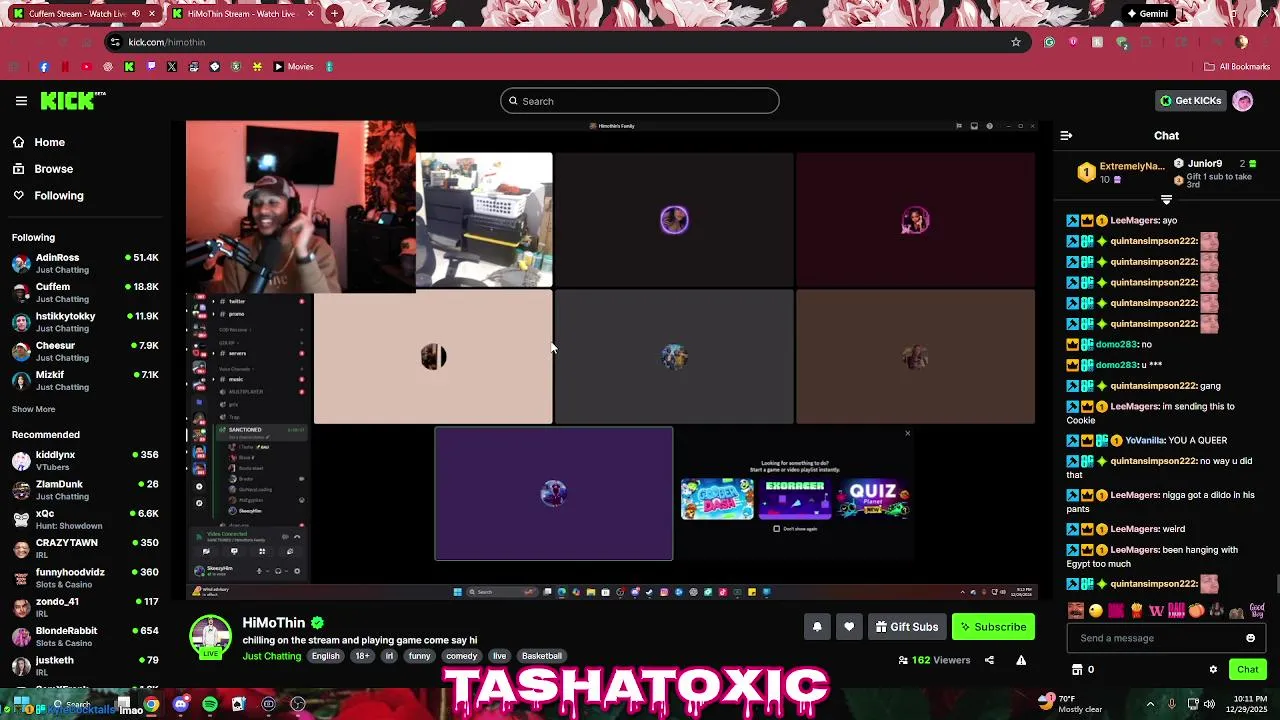Image resolution: width=1280 pixels, height=720 pixels.
Task: Open the Movies bookmark folder
Action: [293, 67]
